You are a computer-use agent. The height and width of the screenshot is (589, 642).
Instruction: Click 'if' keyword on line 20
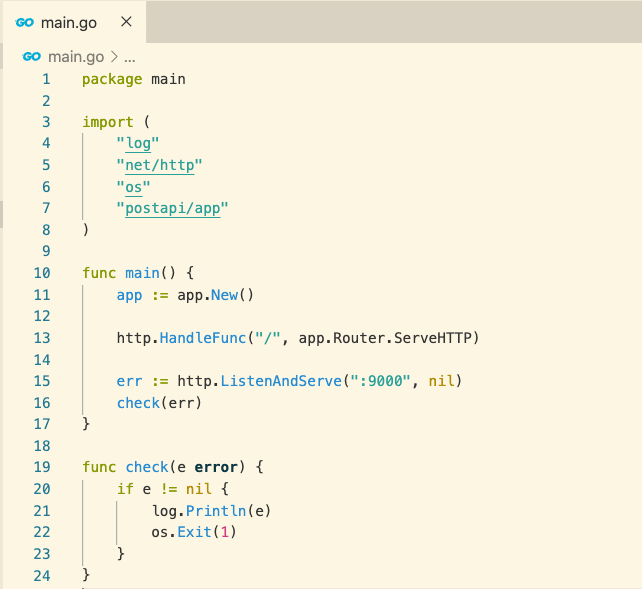point(125,489)
